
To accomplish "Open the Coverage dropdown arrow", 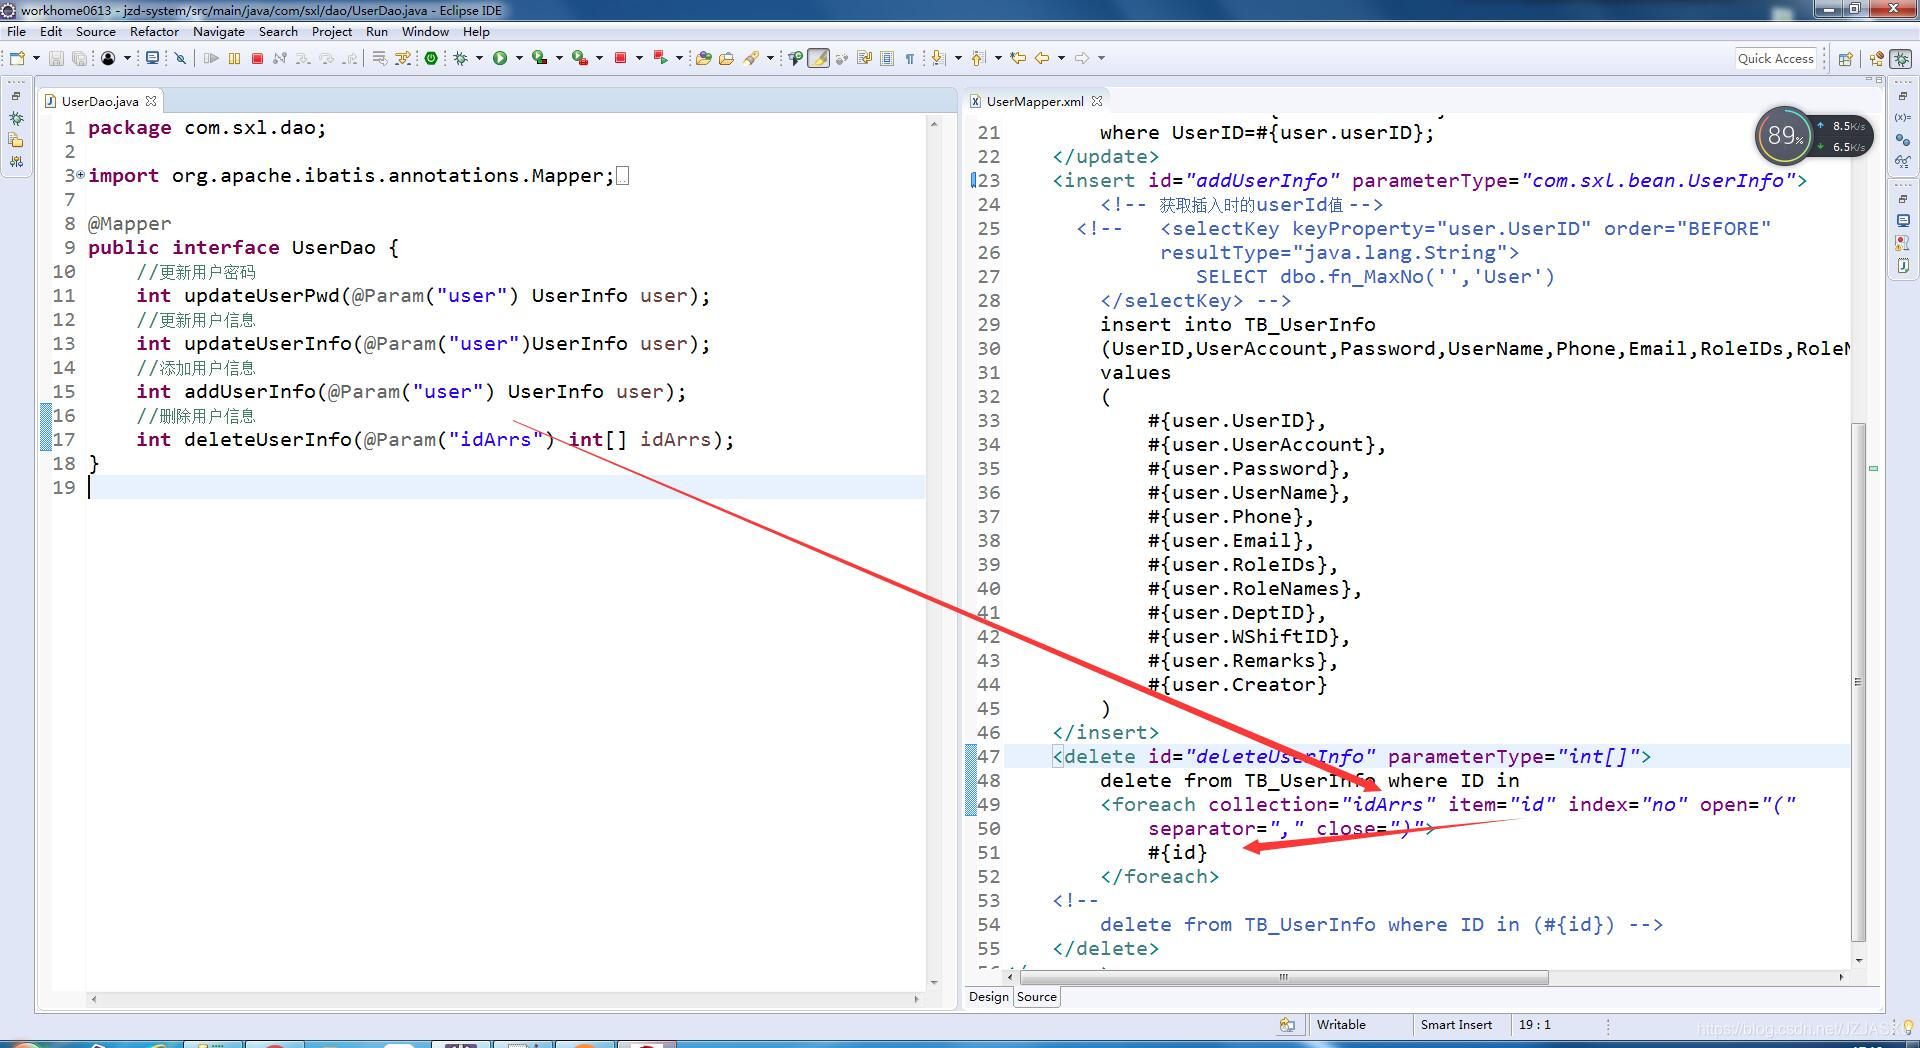I will pyautogui.click(x=559, y=58).
